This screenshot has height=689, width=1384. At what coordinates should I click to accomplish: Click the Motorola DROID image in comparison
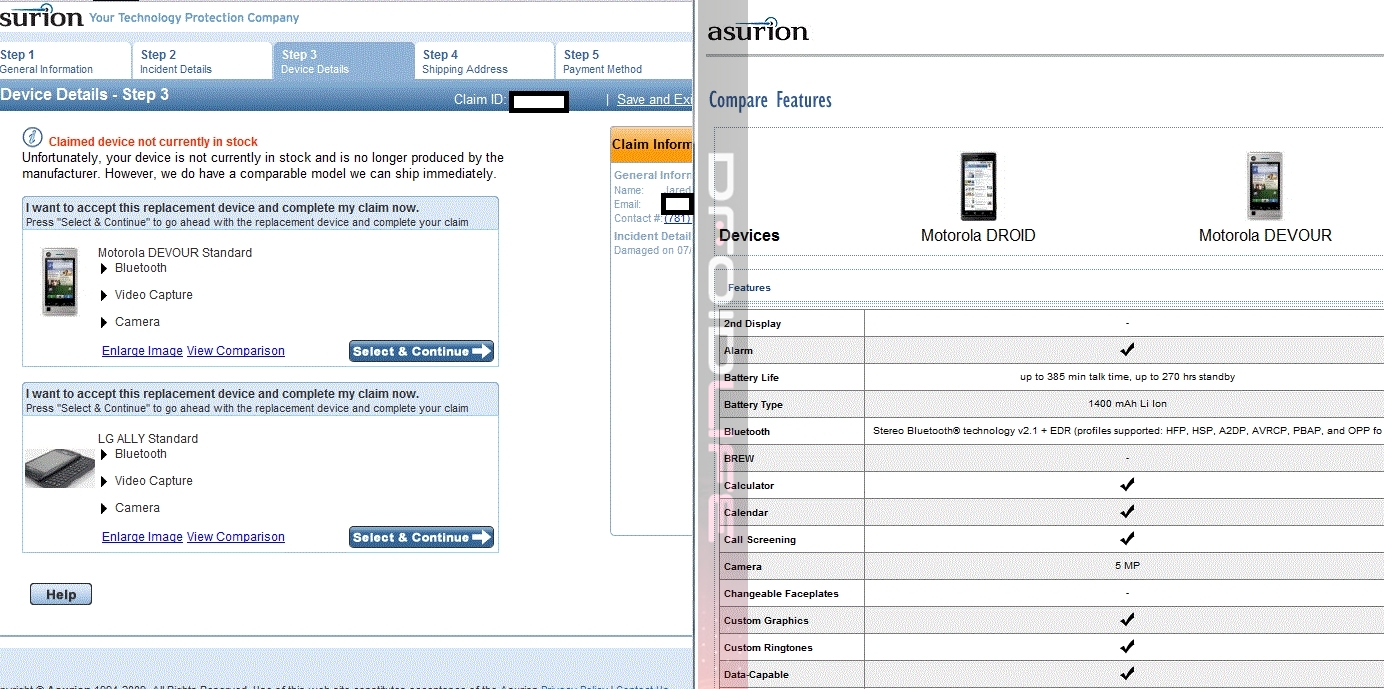pos(977,186)
